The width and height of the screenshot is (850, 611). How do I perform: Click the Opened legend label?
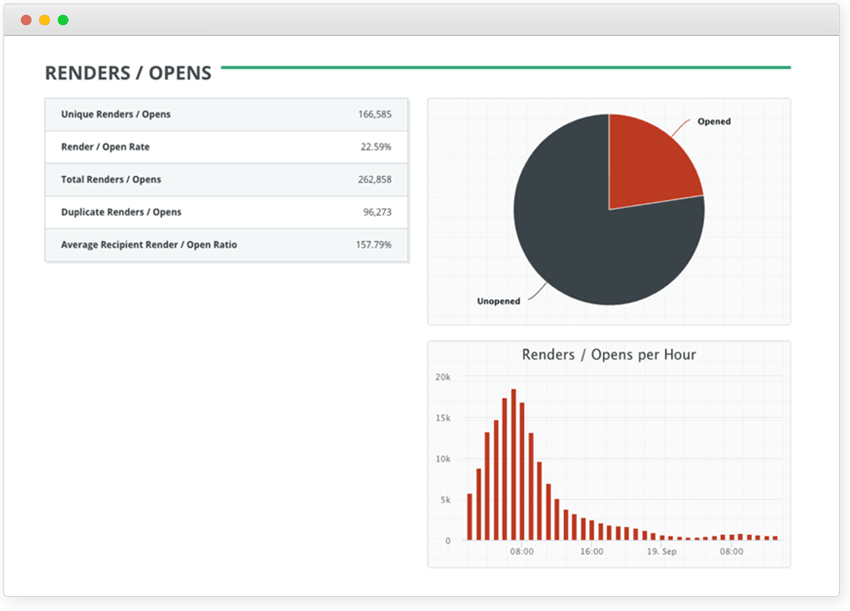coord(716,121)
